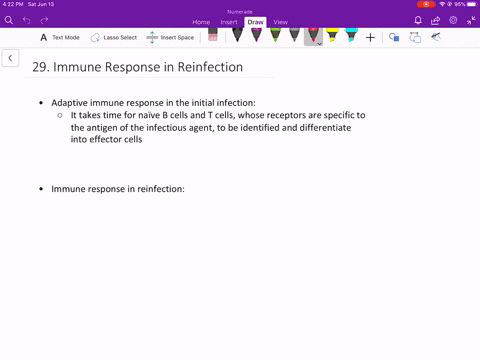Pick the black pen

click(x=237, y=35)
